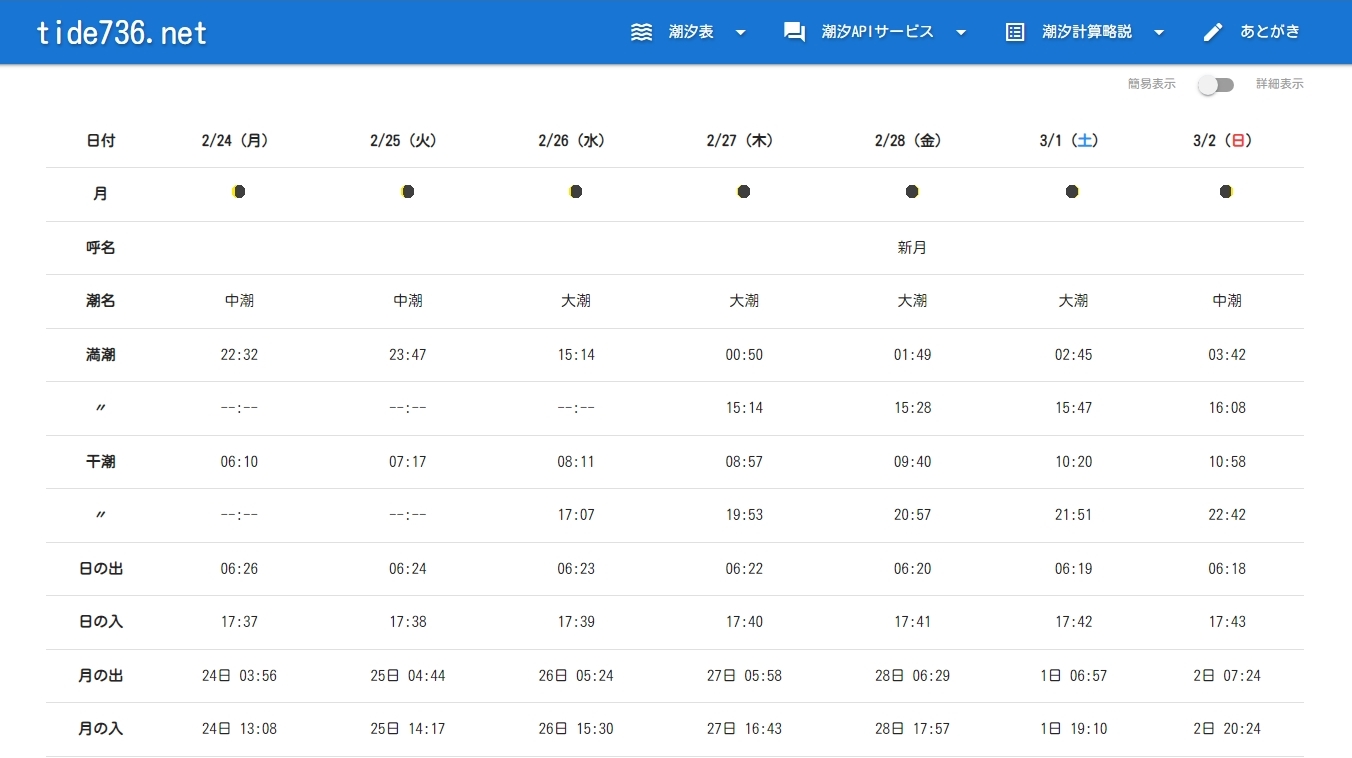1352x758 pixels.
Task: Click low tide time 08:11
Action: tap(576, 462)
